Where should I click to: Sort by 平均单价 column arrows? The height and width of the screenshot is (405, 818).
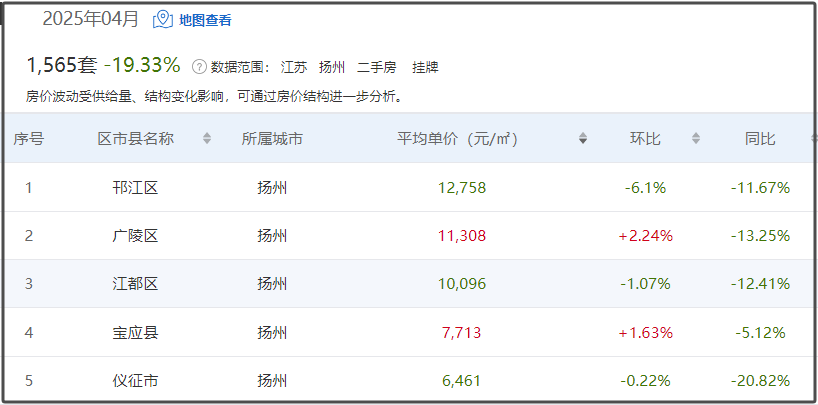pos(583,138)
